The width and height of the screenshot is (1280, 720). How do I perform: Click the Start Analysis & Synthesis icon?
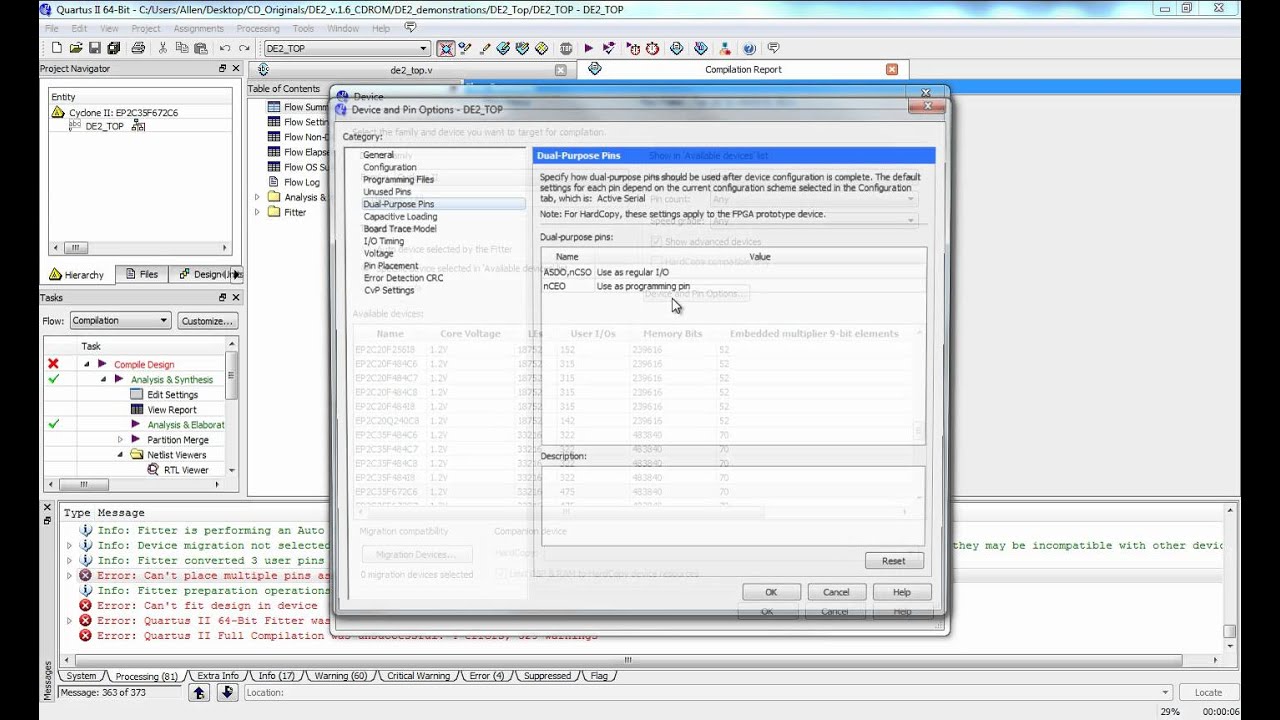[609, 48]
